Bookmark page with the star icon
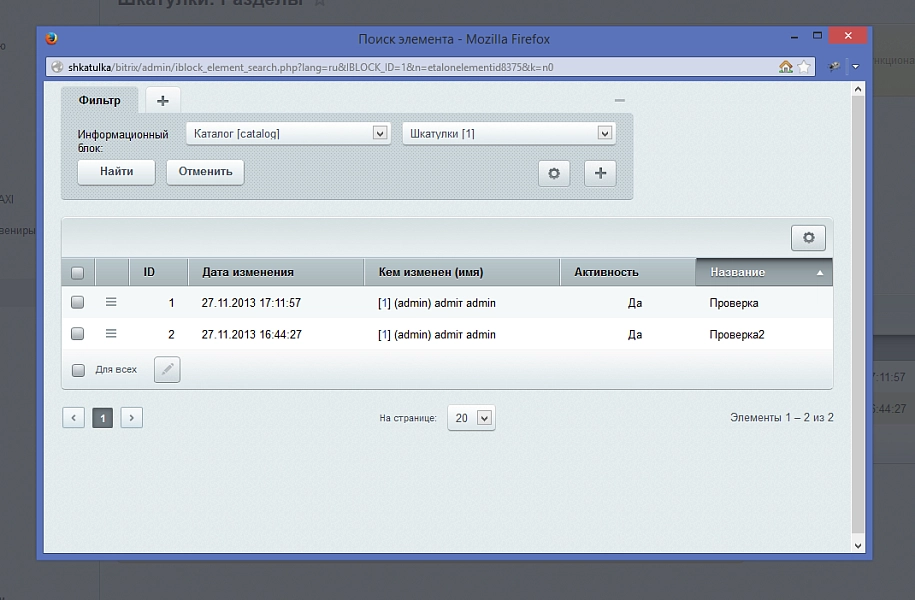This screenshot has width=915, height=600. [x=804, y=67]
